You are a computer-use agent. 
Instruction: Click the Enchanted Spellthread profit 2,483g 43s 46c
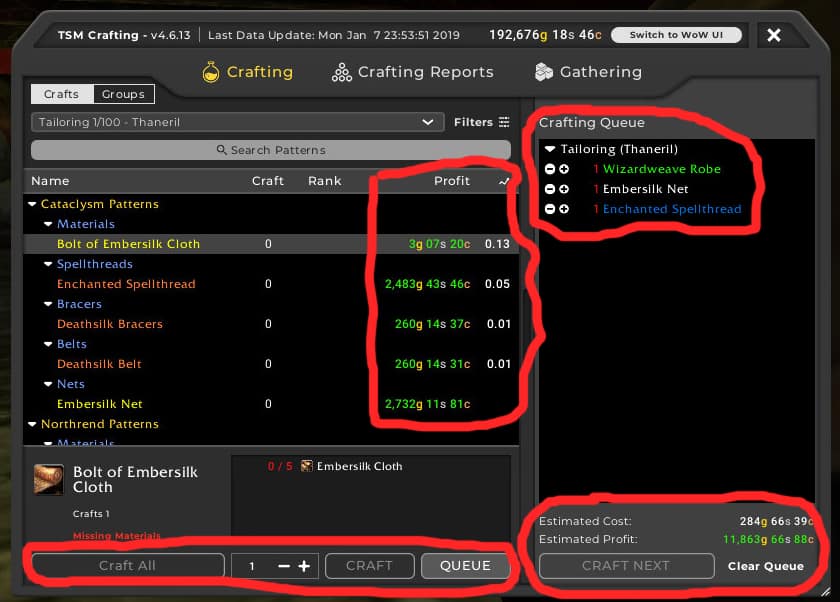[x=428, y=284]
